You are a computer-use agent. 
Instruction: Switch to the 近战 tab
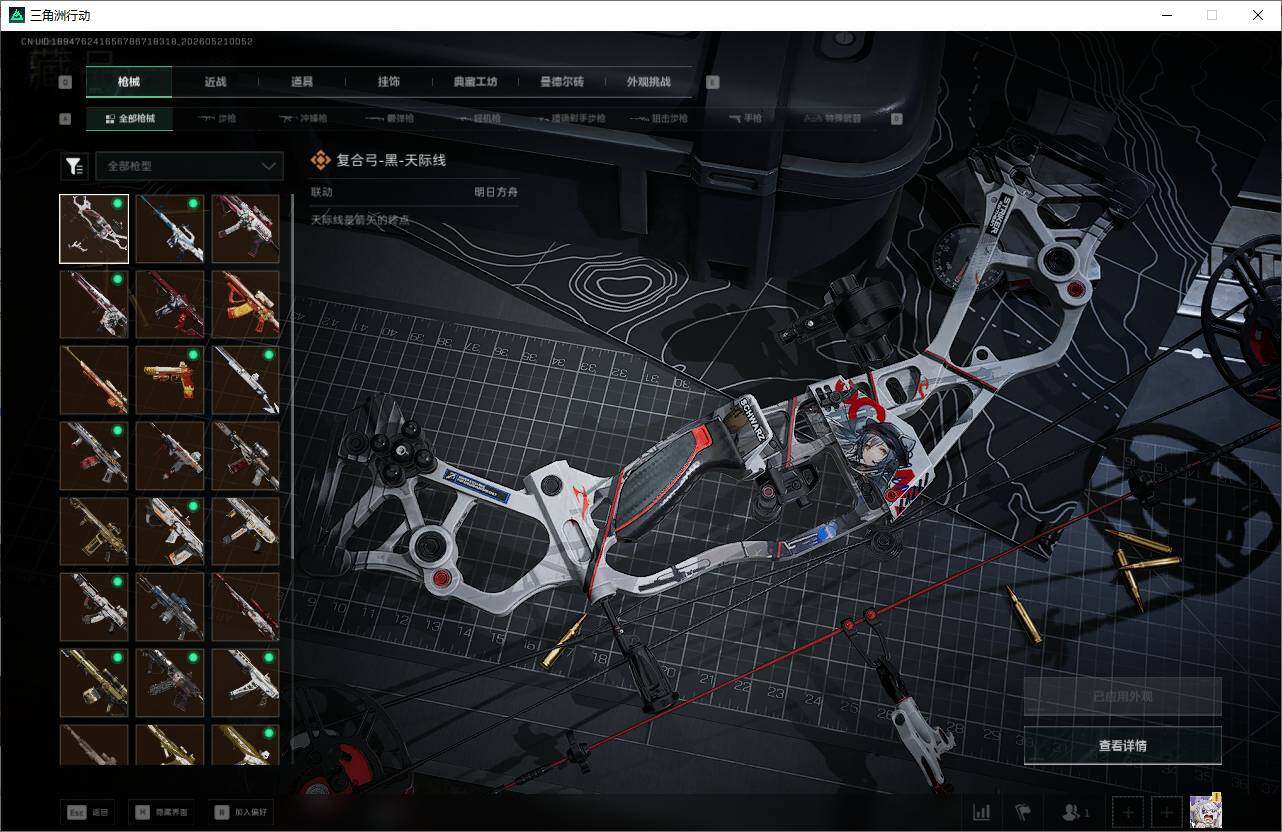point(215,82)
